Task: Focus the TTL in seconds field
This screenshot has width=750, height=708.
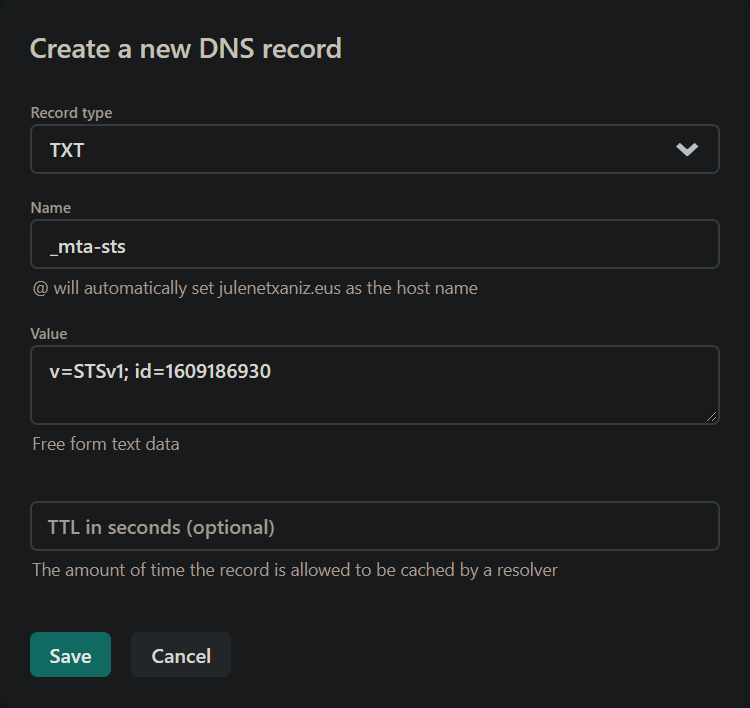Action: (375, 526)
